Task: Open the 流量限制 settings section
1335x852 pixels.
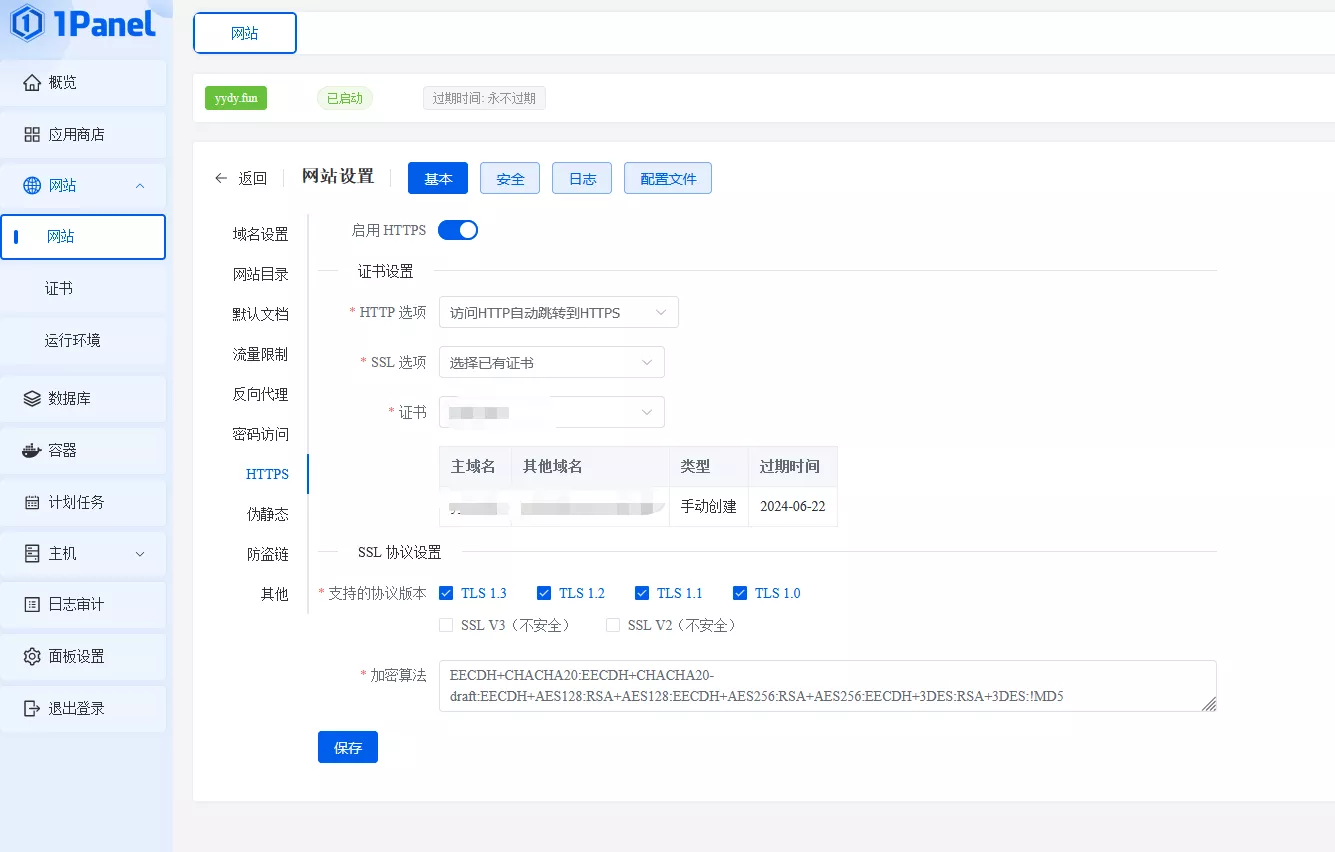Action: [260, 354]
